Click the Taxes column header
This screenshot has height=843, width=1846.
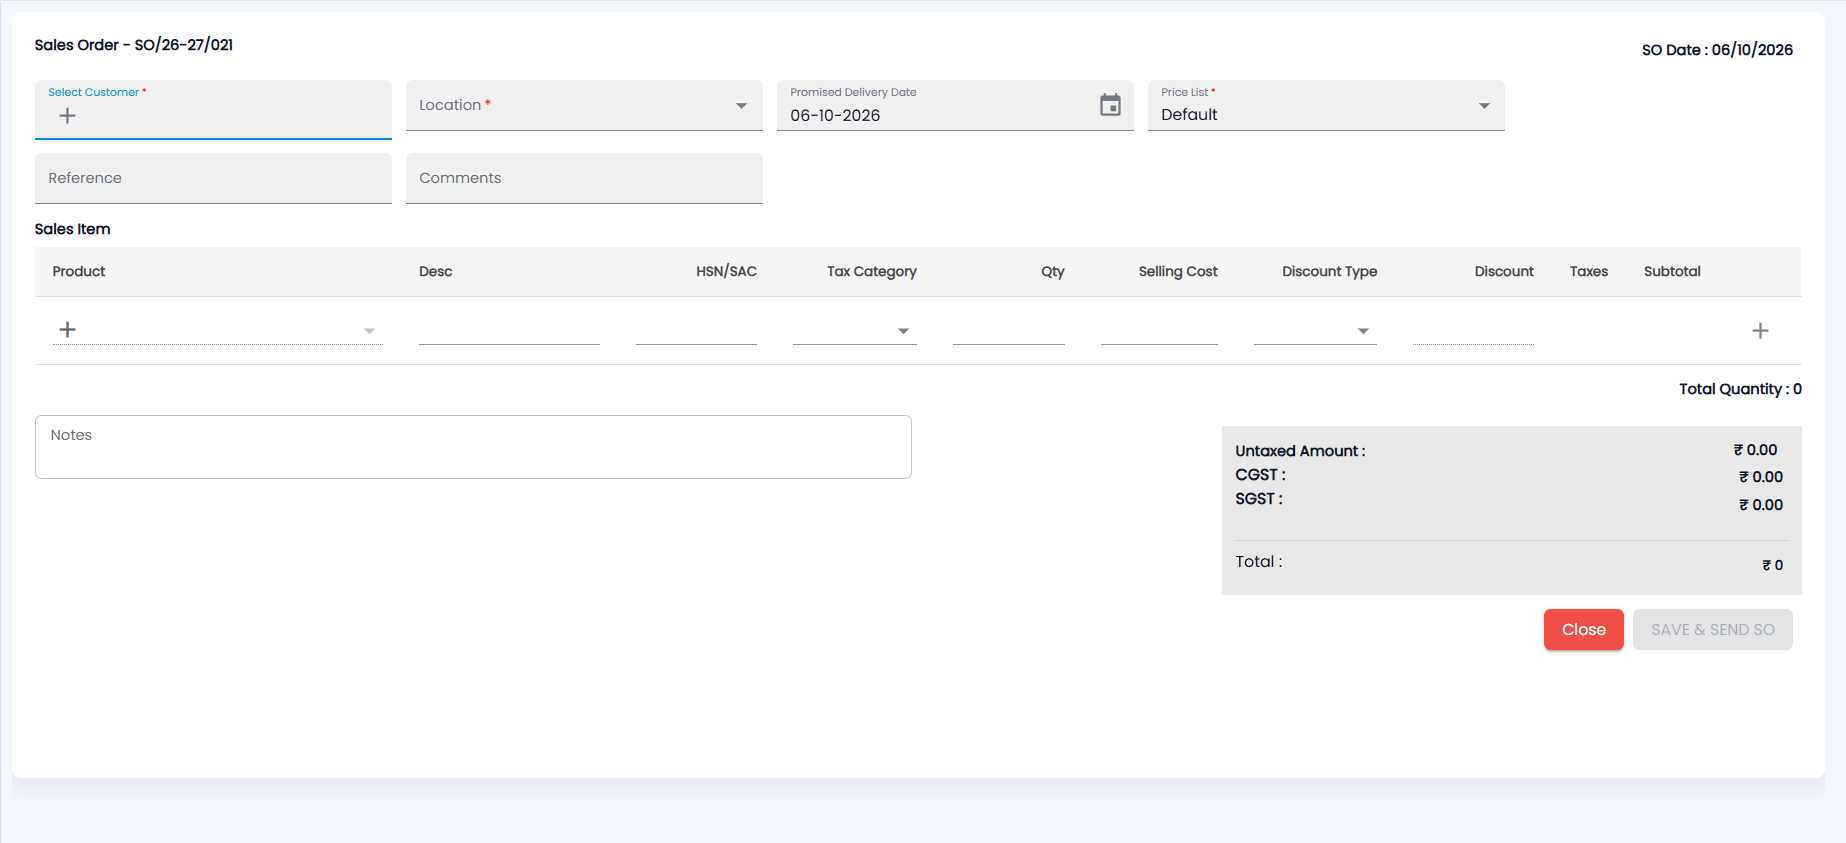[1588, 272]
